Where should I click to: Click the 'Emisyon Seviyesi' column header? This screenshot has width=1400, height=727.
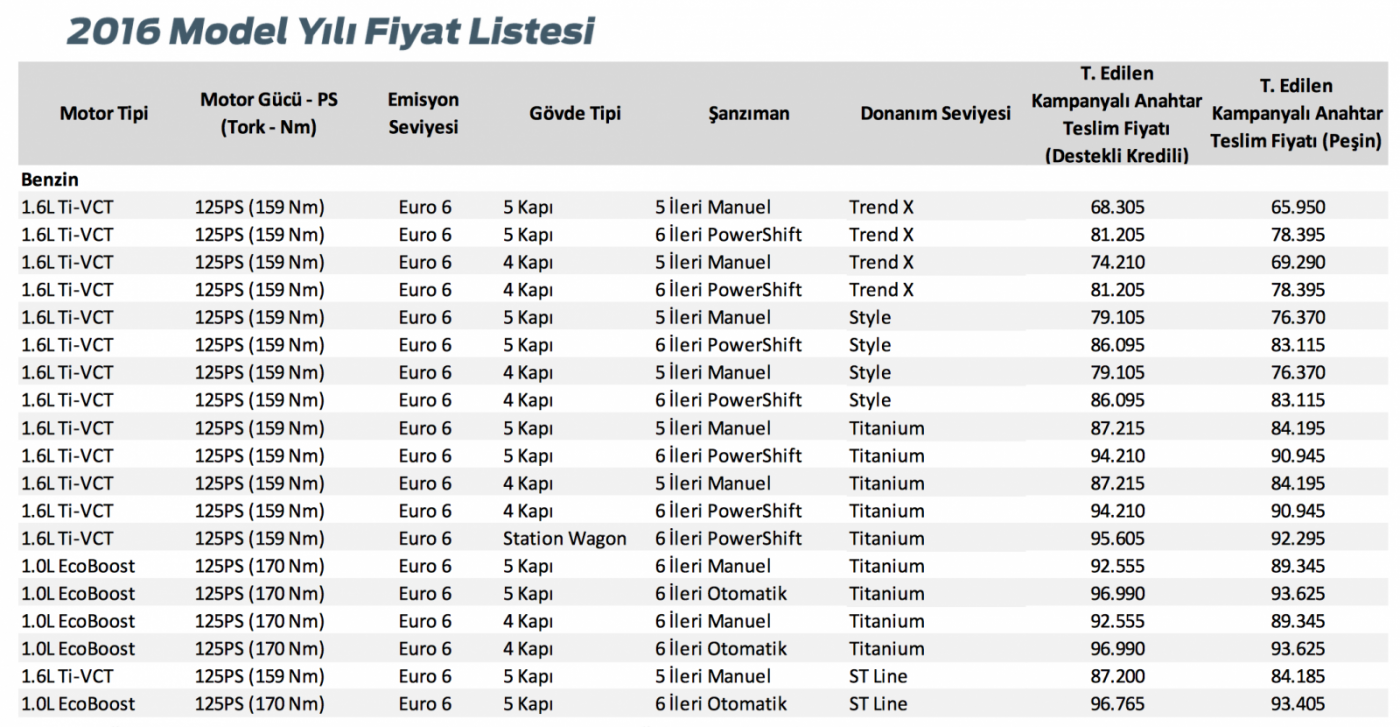pyautogui.click(x=423, y=113)
